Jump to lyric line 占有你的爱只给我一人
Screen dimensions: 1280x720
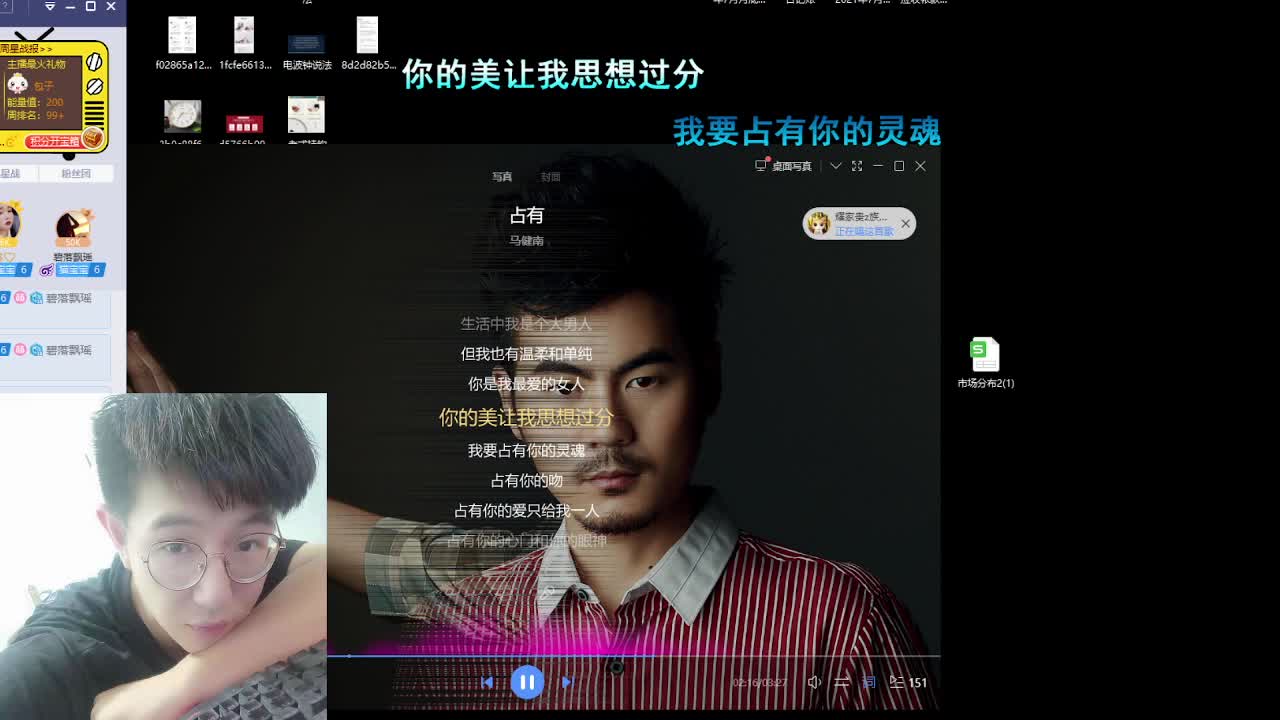(526, 511)
